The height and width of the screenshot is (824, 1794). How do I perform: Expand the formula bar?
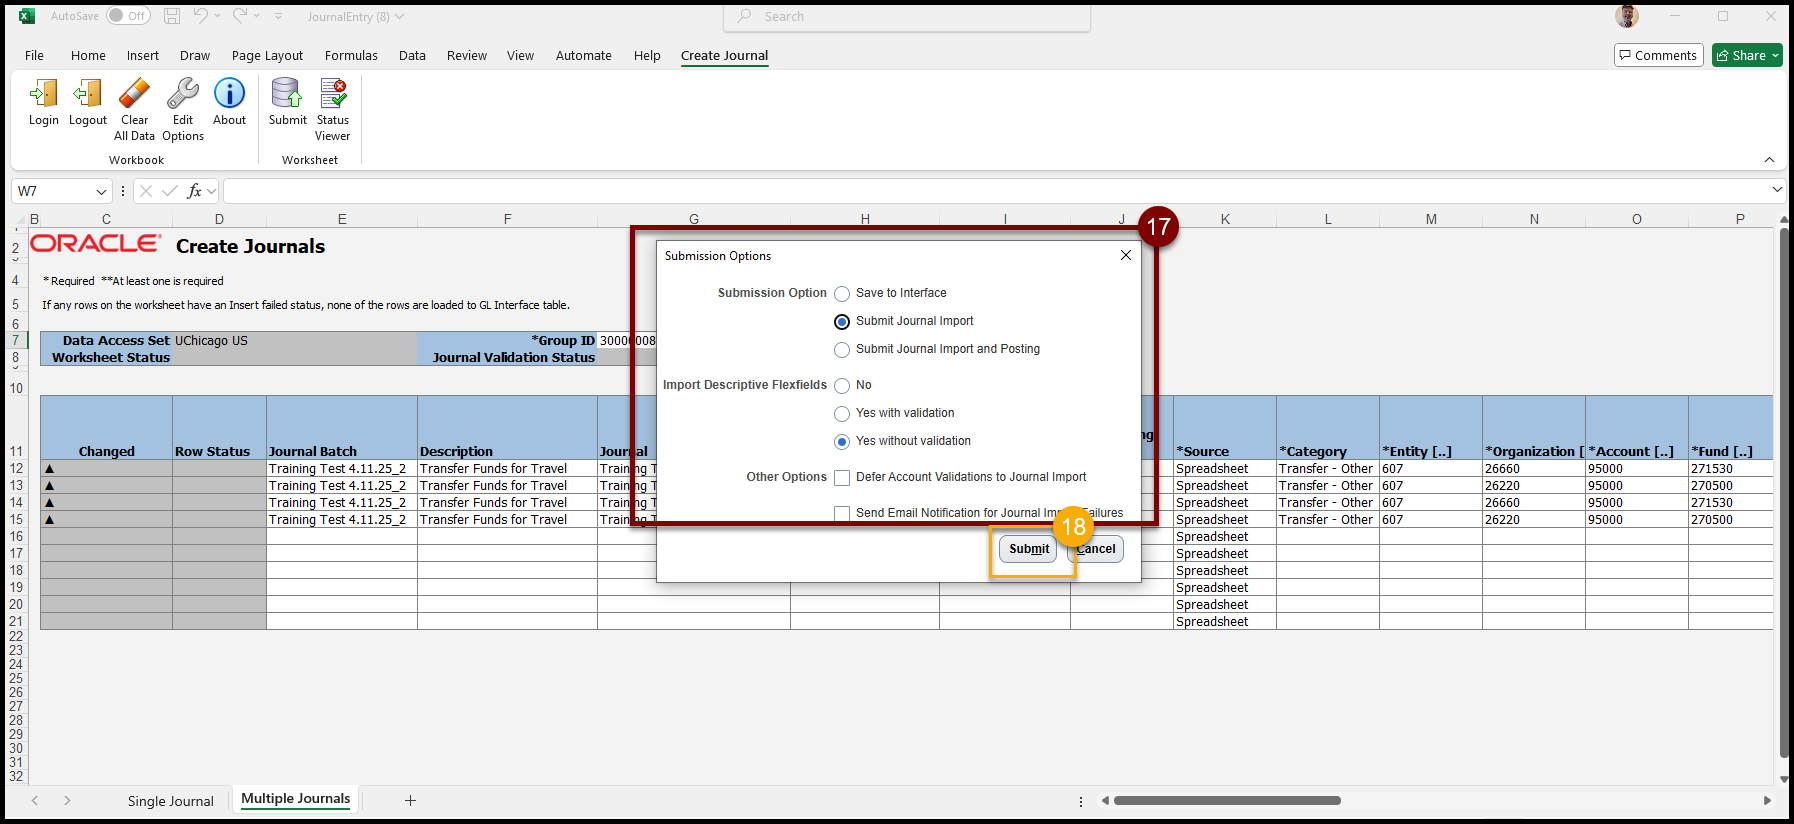(x=1776, y=190)
